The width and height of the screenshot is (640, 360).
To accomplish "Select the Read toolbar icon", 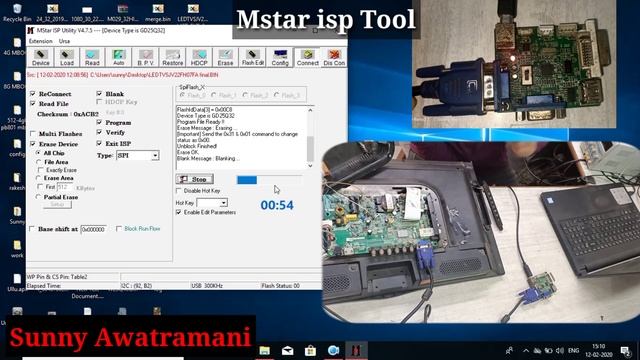I will point(92,57).
